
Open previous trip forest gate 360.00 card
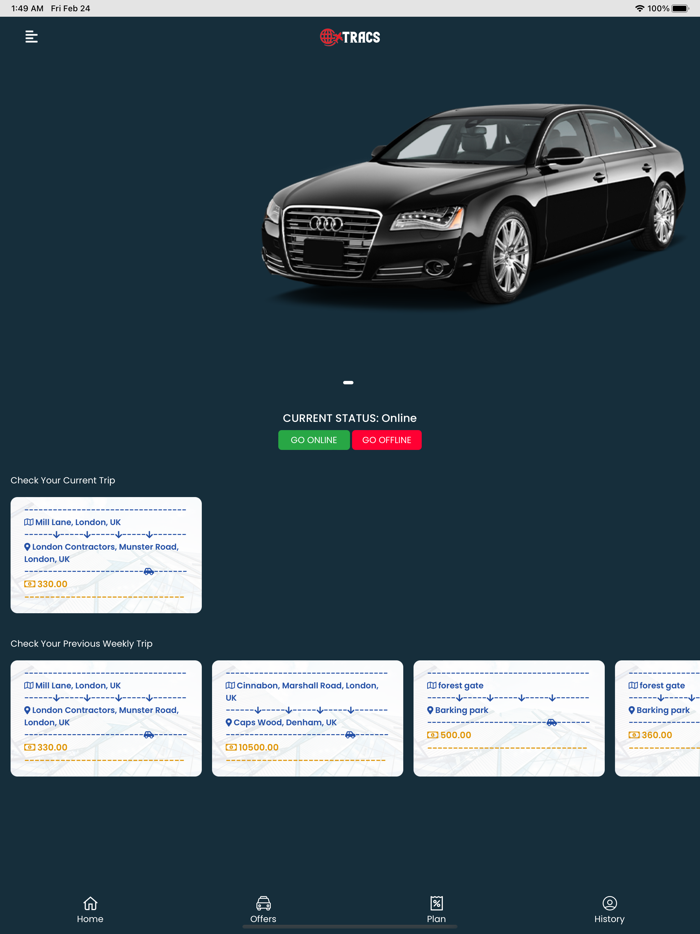[x=657, y=718]
